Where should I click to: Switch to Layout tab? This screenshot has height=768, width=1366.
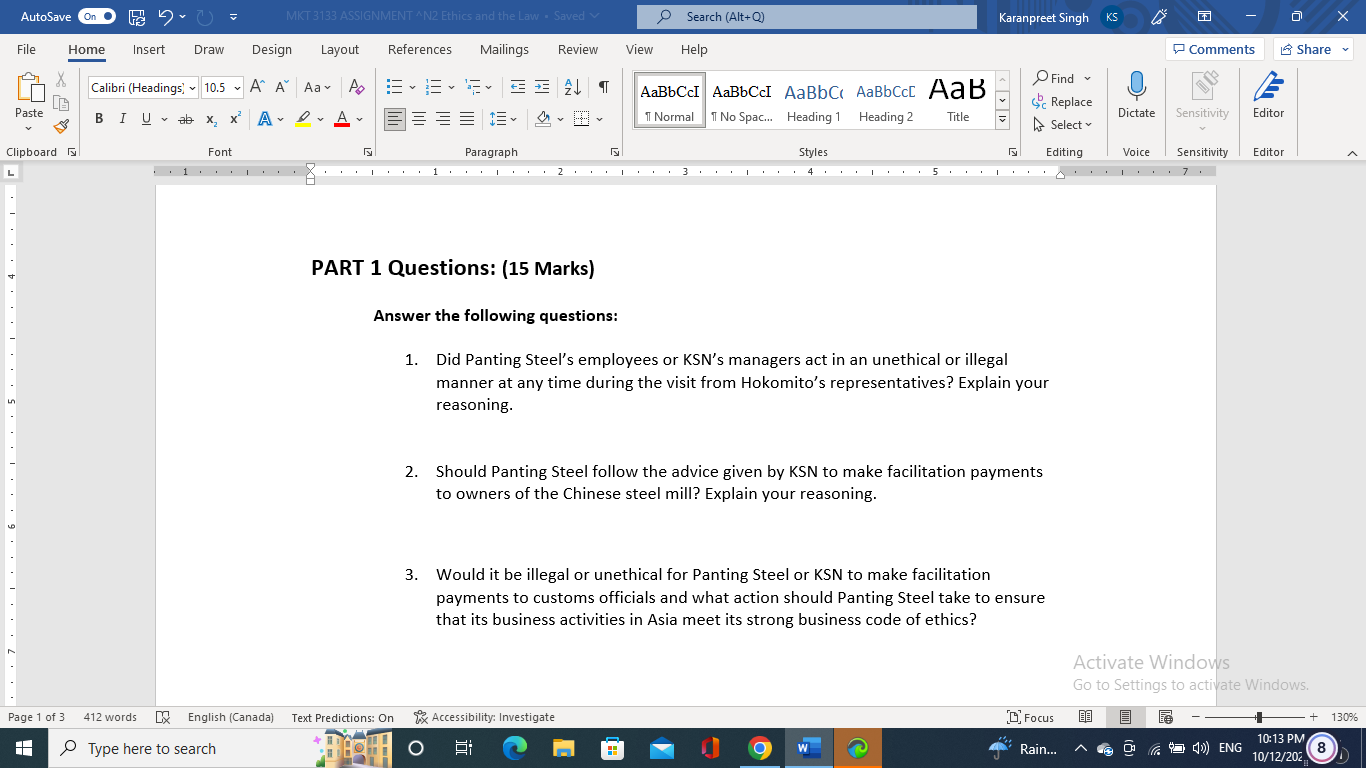[340, 49]
